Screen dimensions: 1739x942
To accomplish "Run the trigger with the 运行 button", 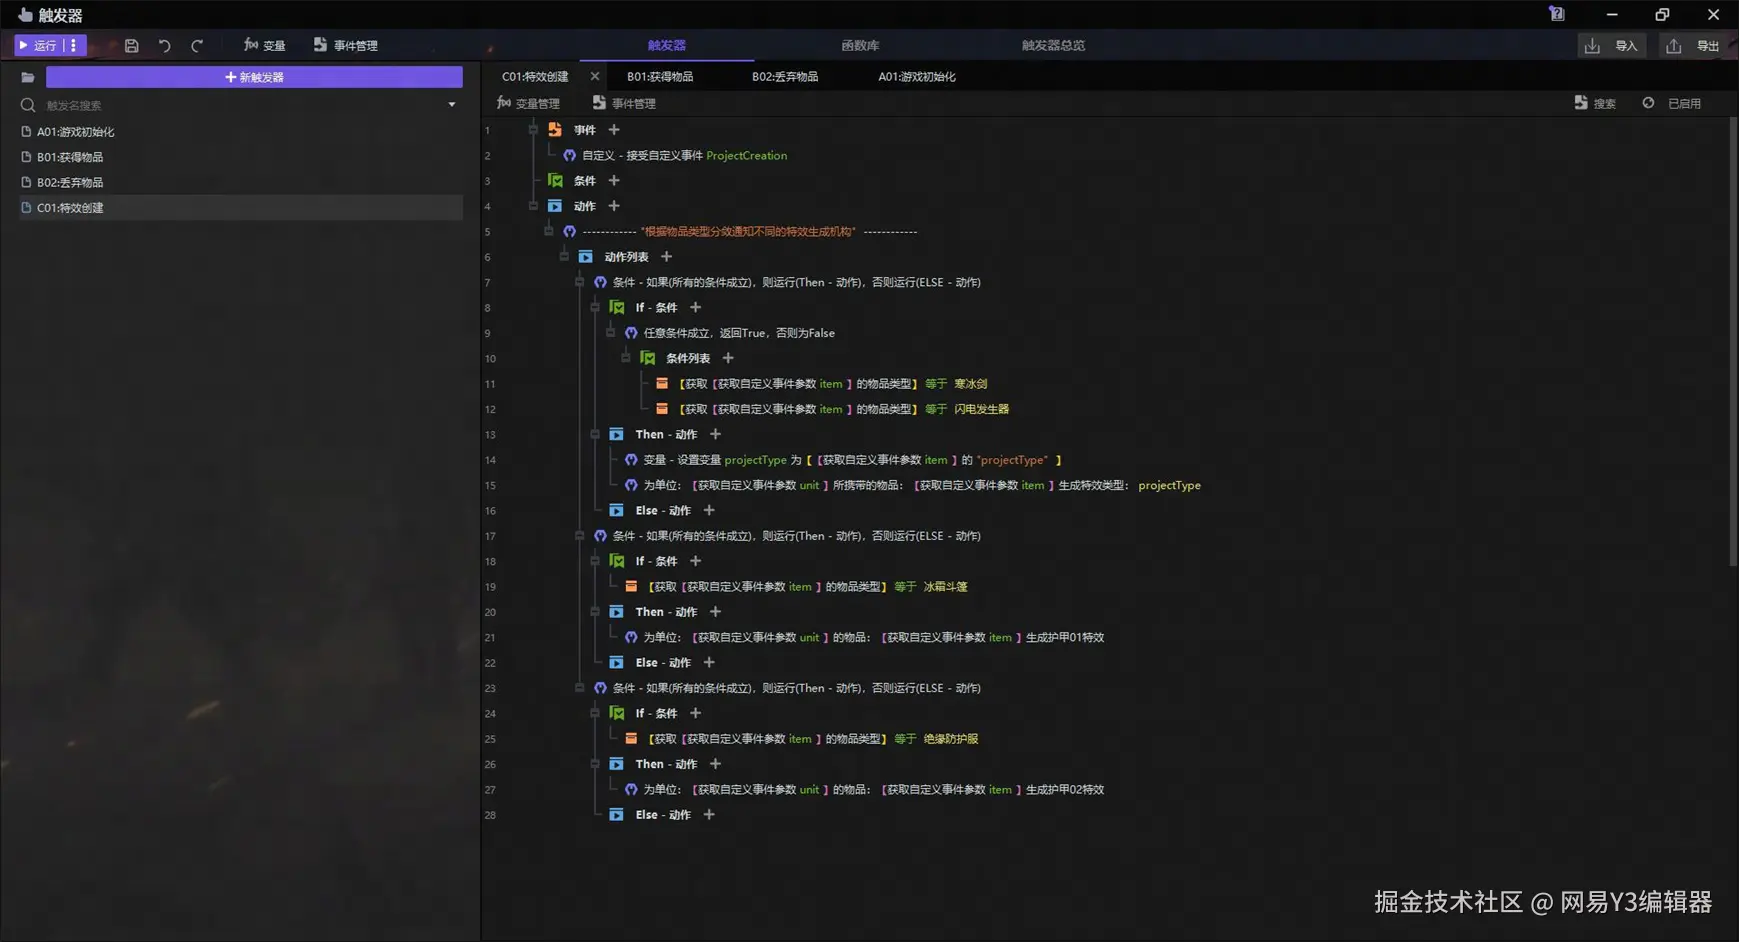I will coord(38,46).
